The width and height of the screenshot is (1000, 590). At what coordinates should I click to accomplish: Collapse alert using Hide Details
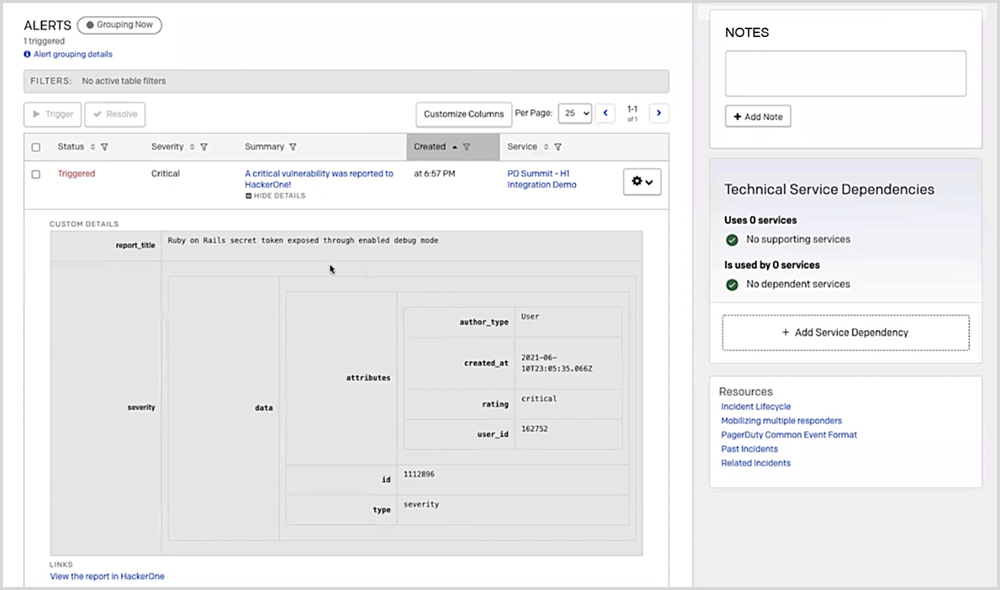click(x=279, y=196)
